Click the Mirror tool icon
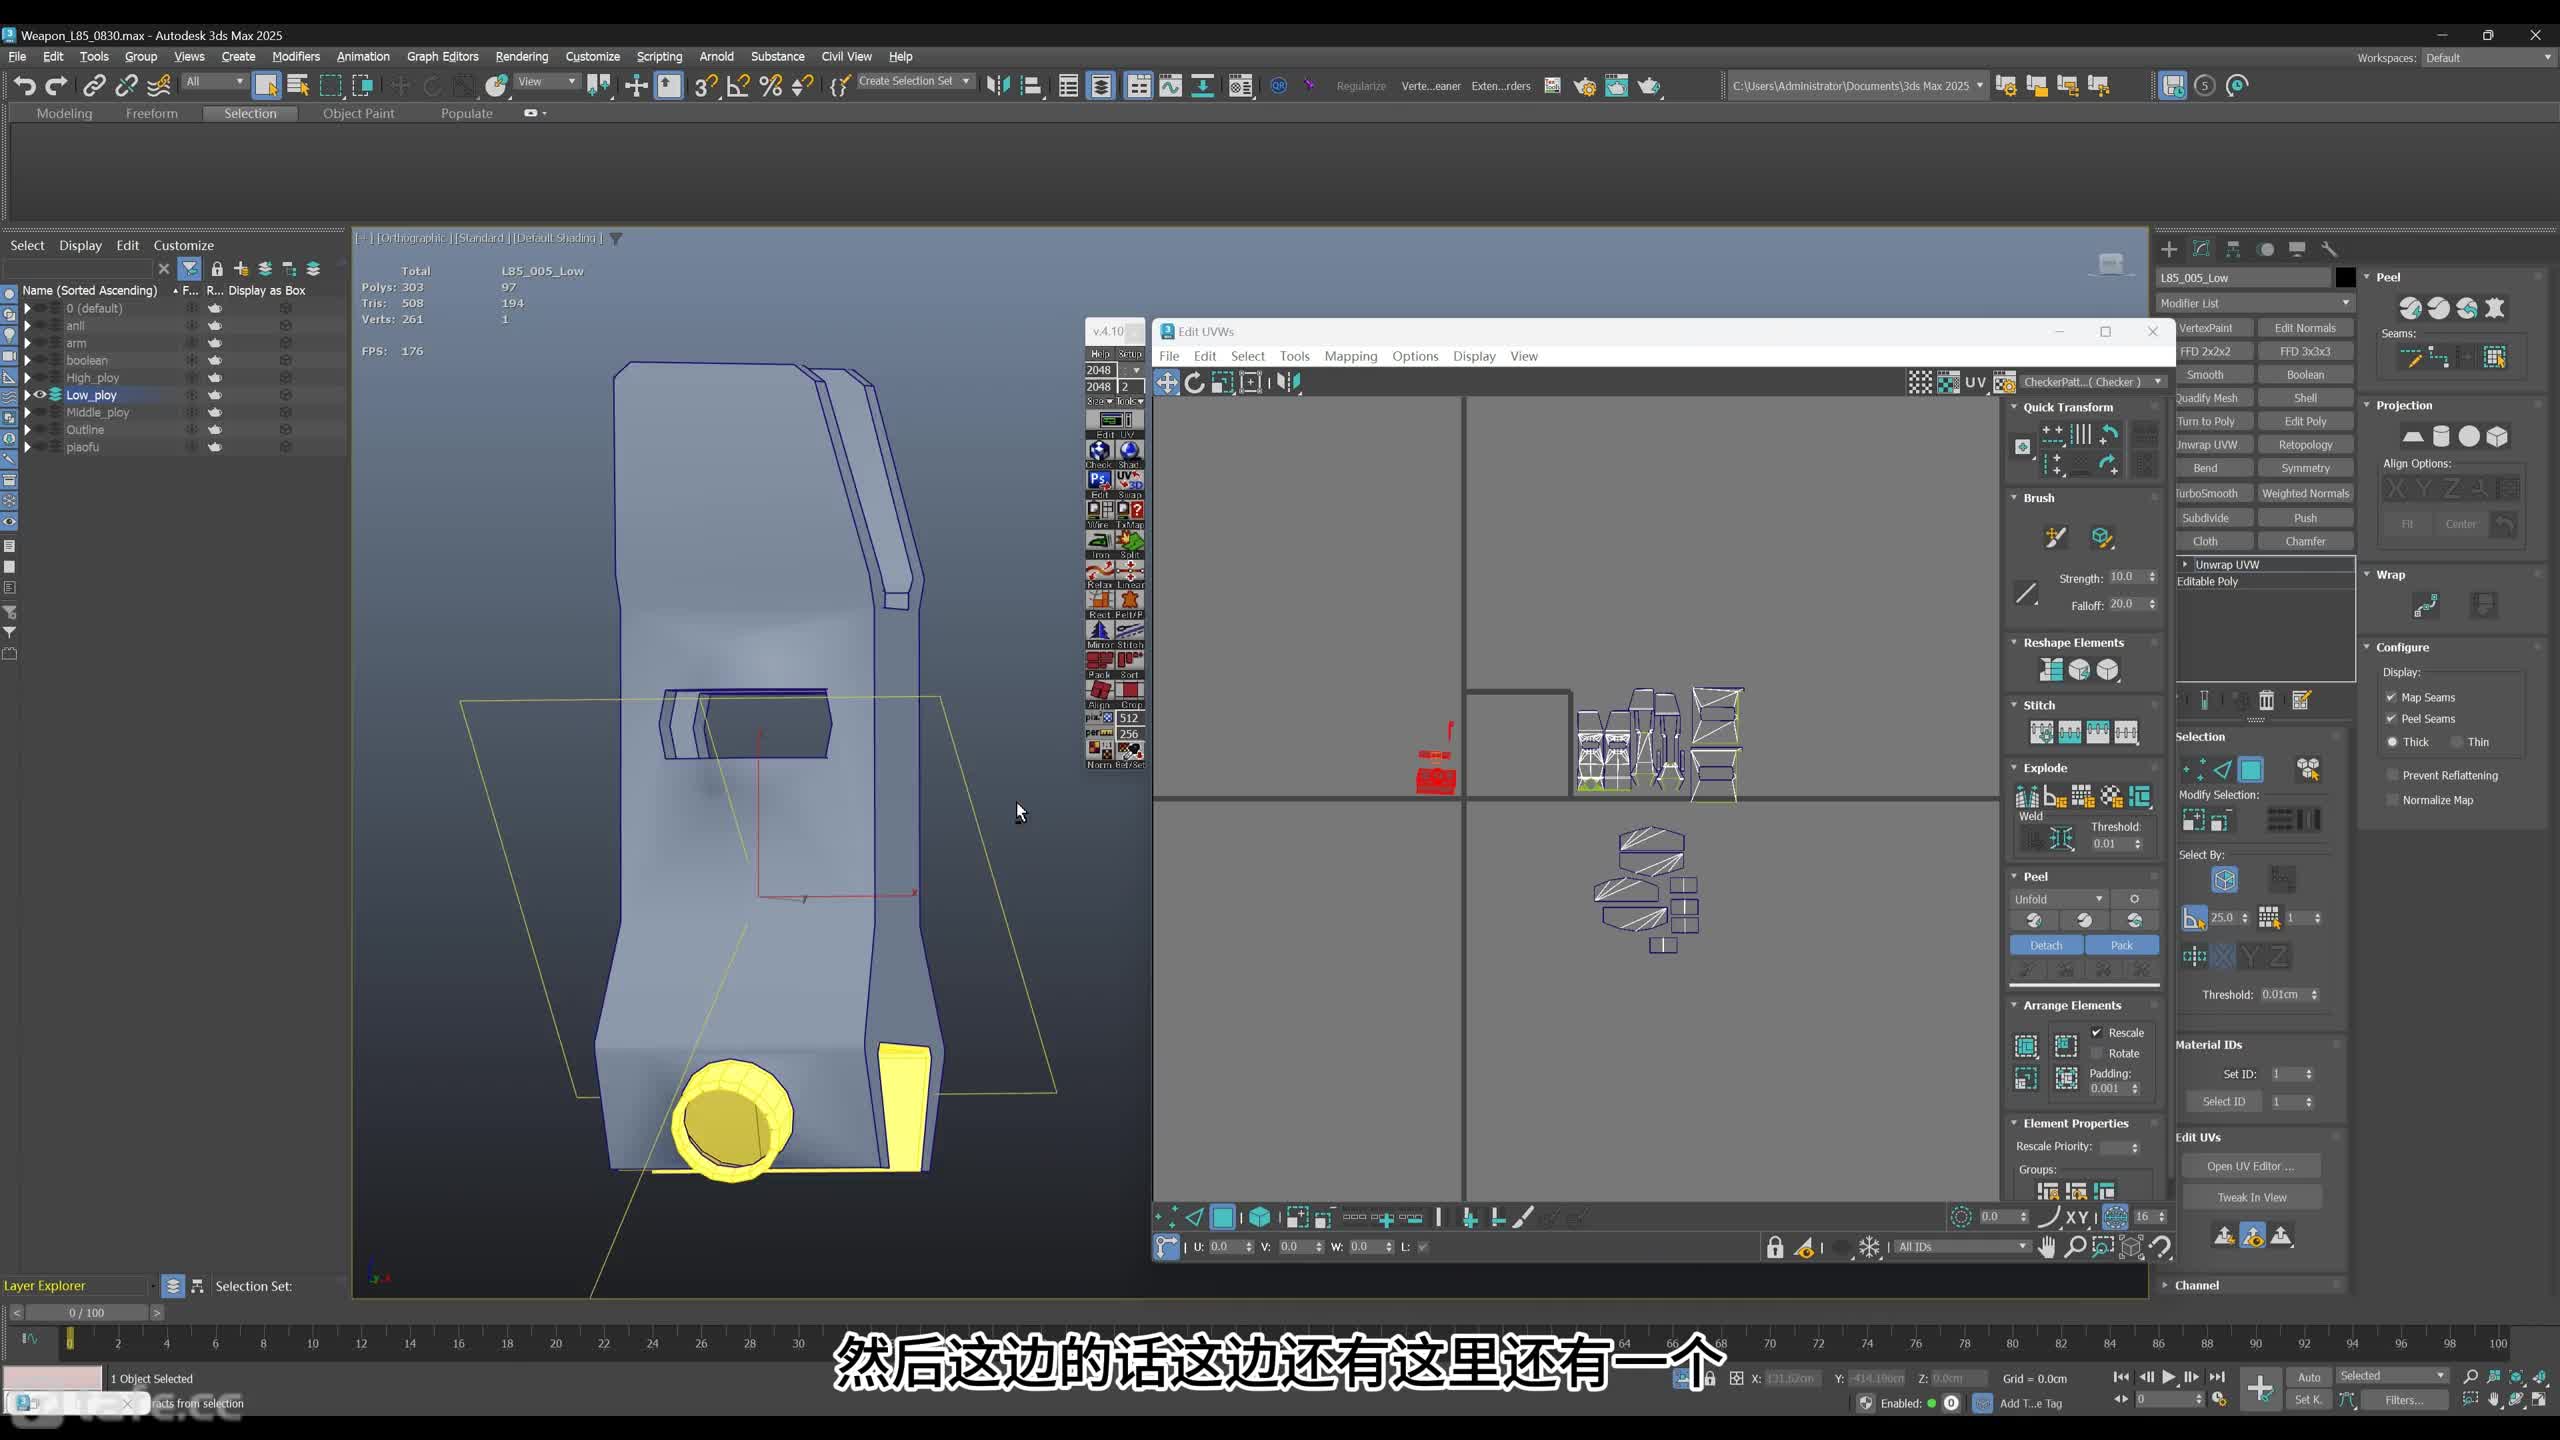Screen dimensions: 2560x1440 tap(997, 86)
